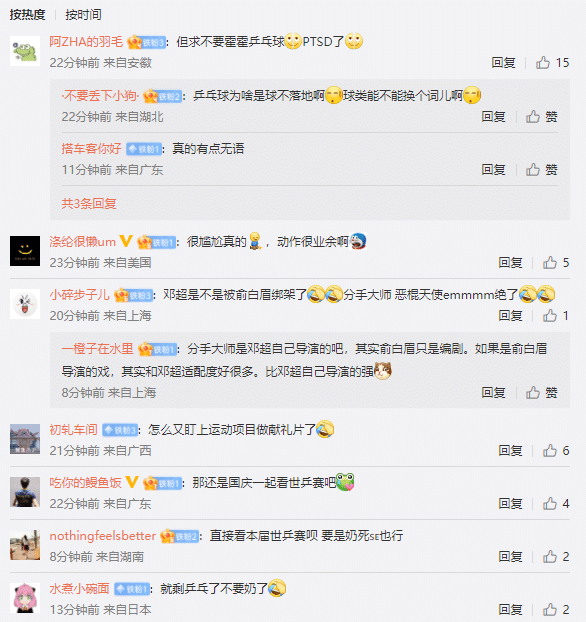586x622 pixels.
Task: Like the reply from 不要丢下小狗
Action: coord(542,117)
